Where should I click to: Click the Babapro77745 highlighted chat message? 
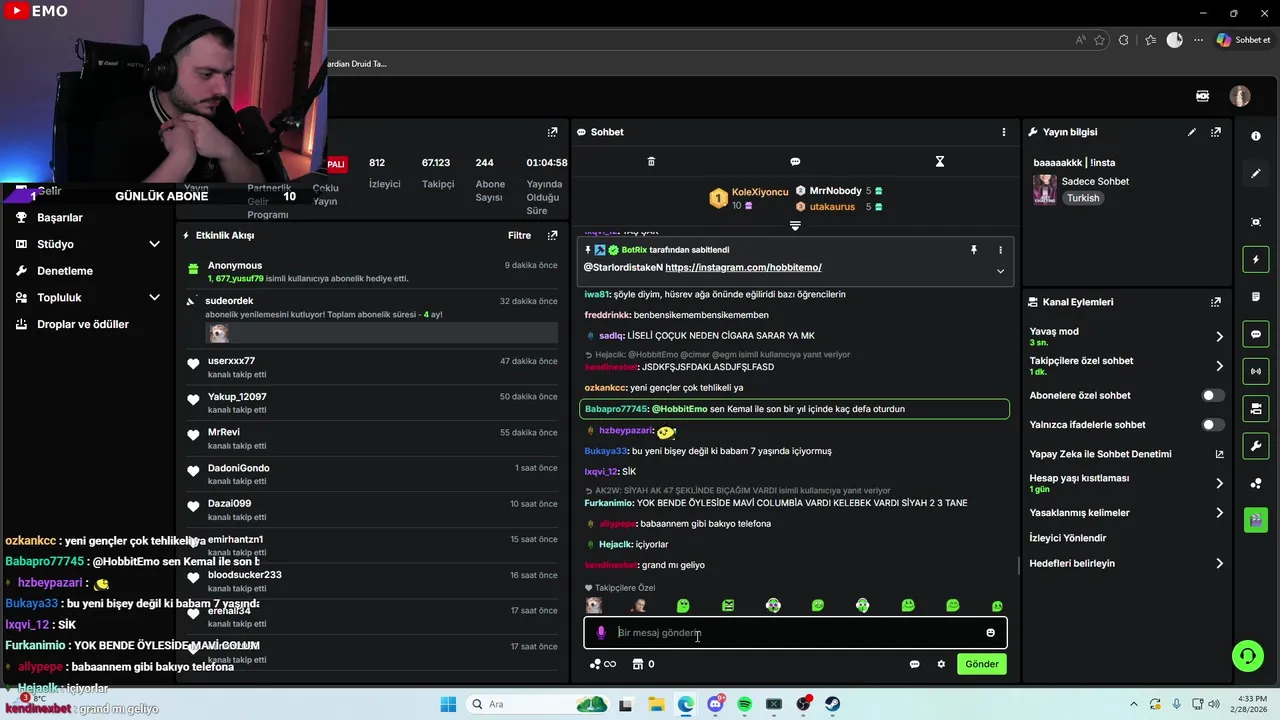point(794,409)
